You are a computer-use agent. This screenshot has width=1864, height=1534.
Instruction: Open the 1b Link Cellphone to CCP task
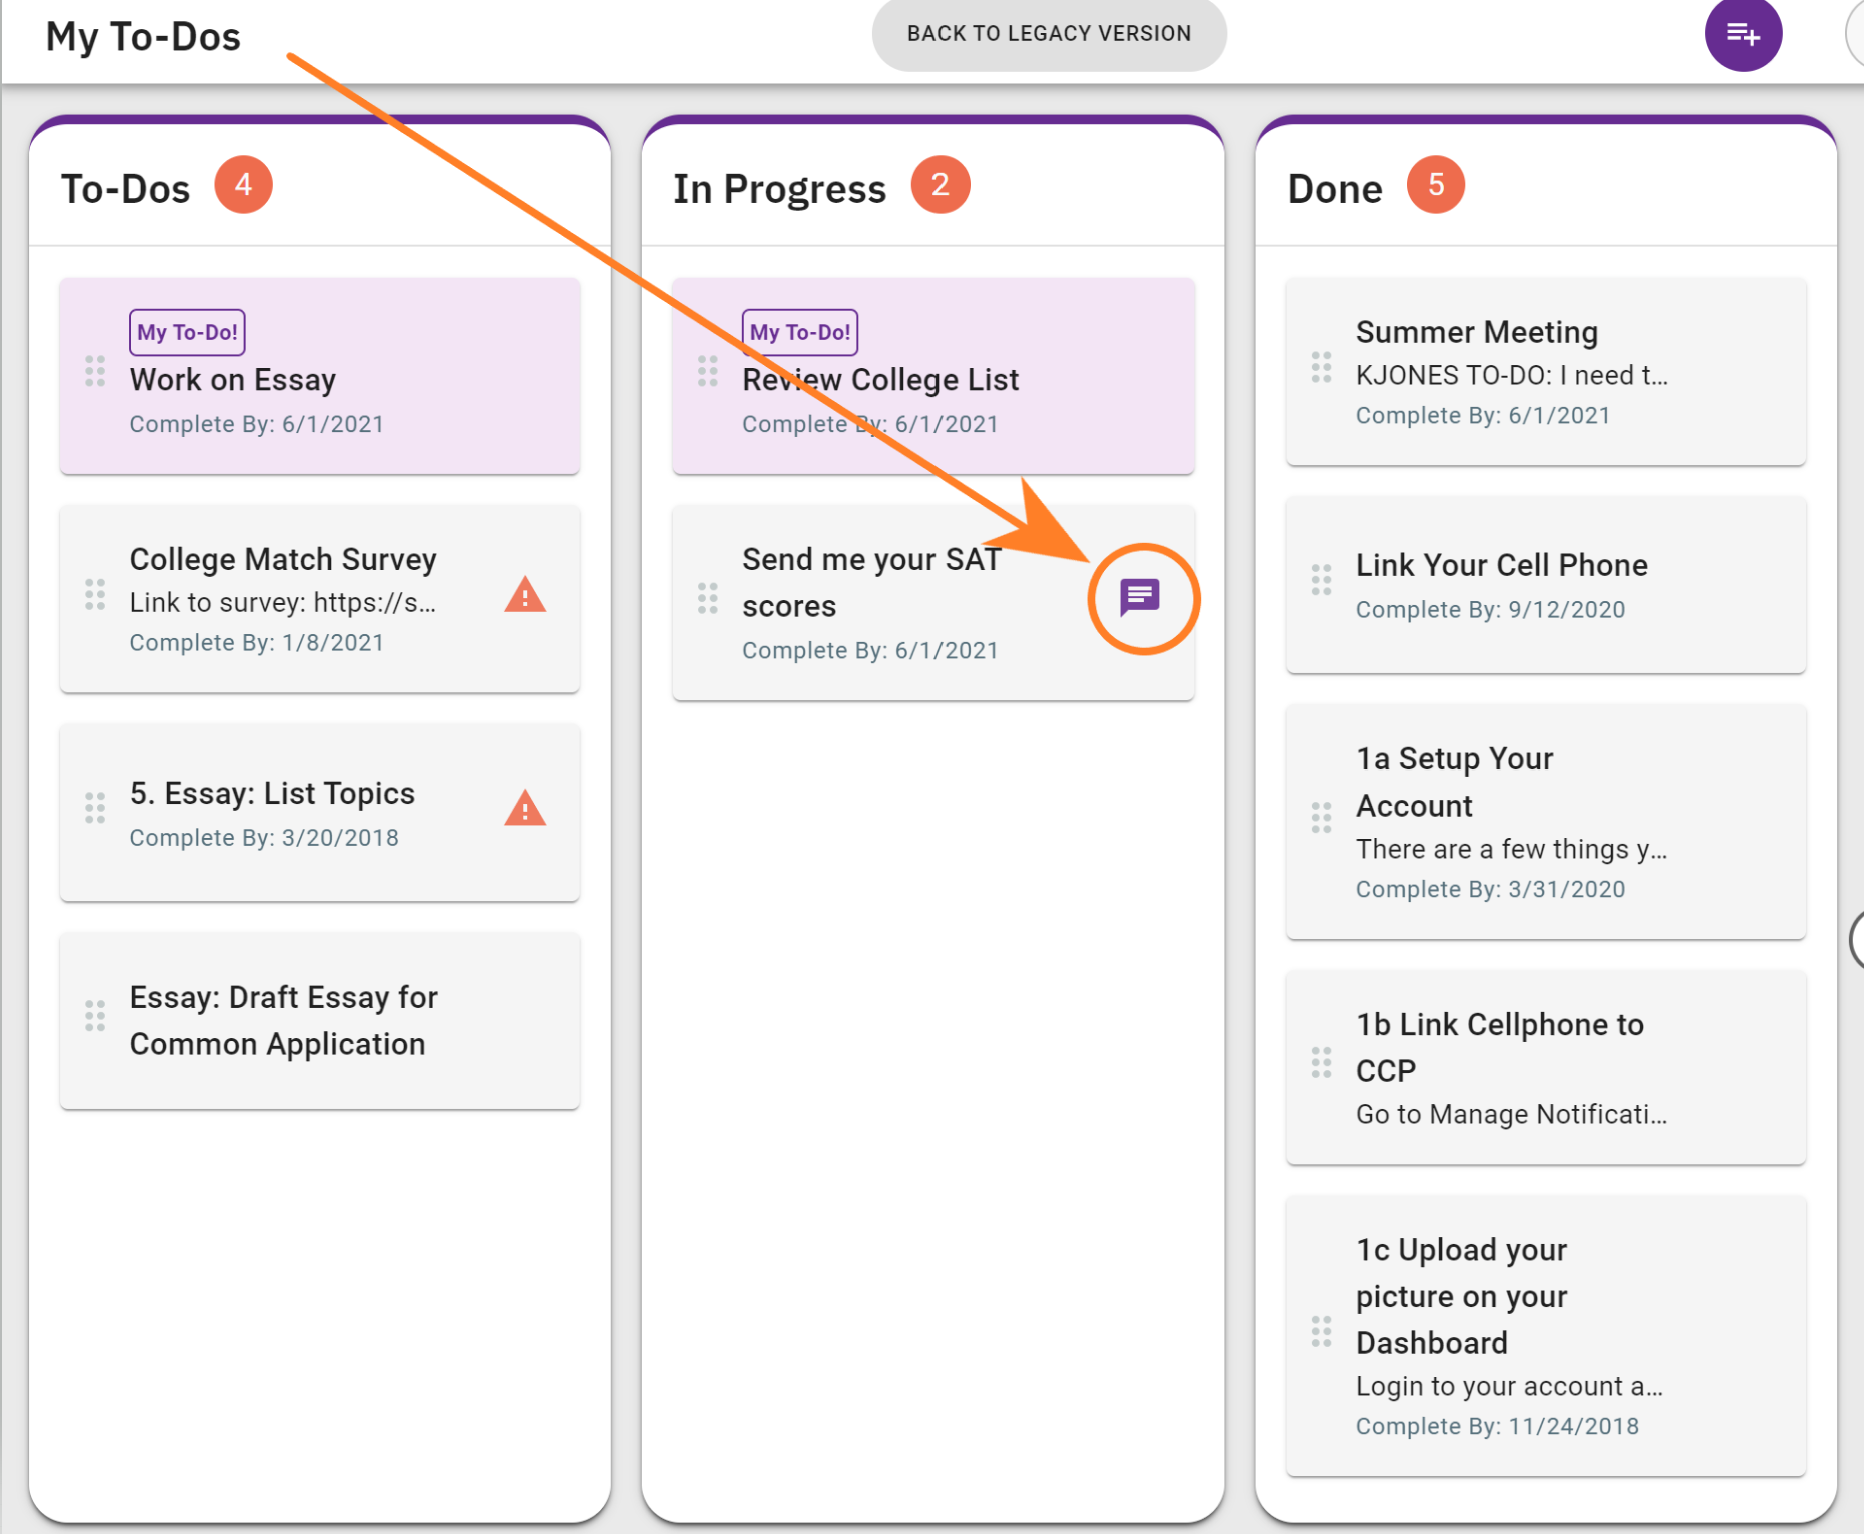pyautogui.click(x=1500, y=1047)
